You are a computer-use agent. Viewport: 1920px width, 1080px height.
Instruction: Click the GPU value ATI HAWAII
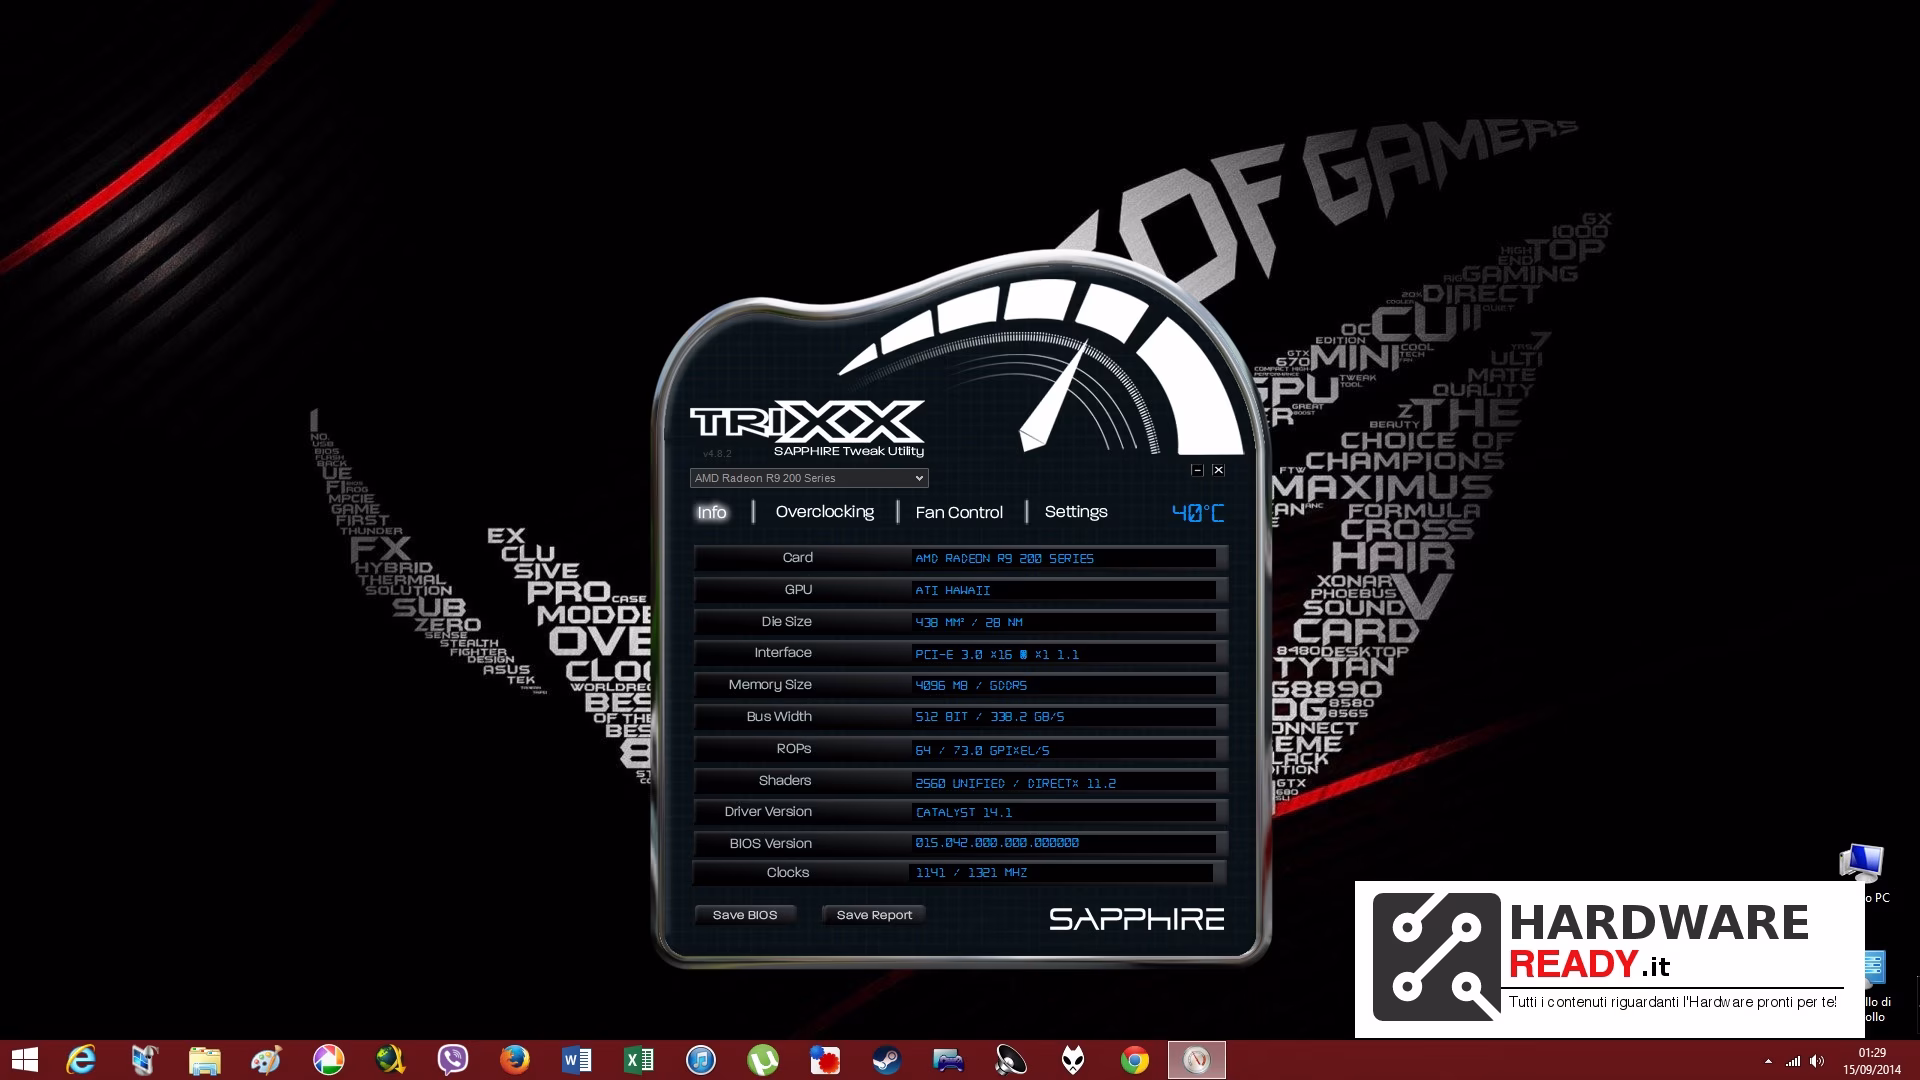coord(953,591)
